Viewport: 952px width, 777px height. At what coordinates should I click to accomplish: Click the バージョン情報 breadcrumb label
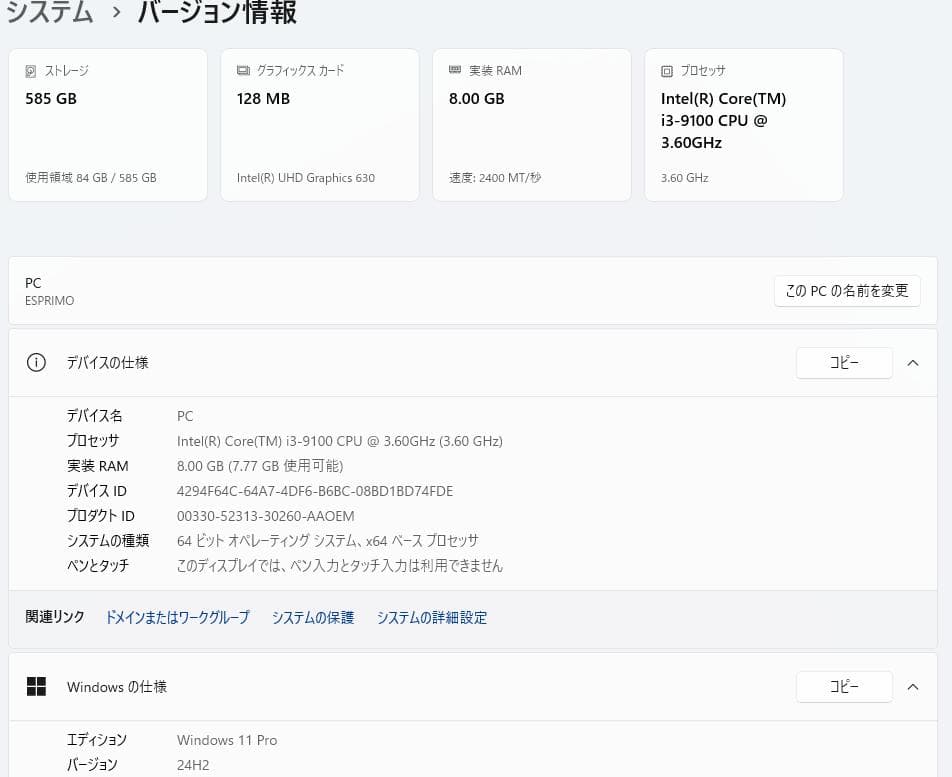pyautogui.click(x=216, y=13)
